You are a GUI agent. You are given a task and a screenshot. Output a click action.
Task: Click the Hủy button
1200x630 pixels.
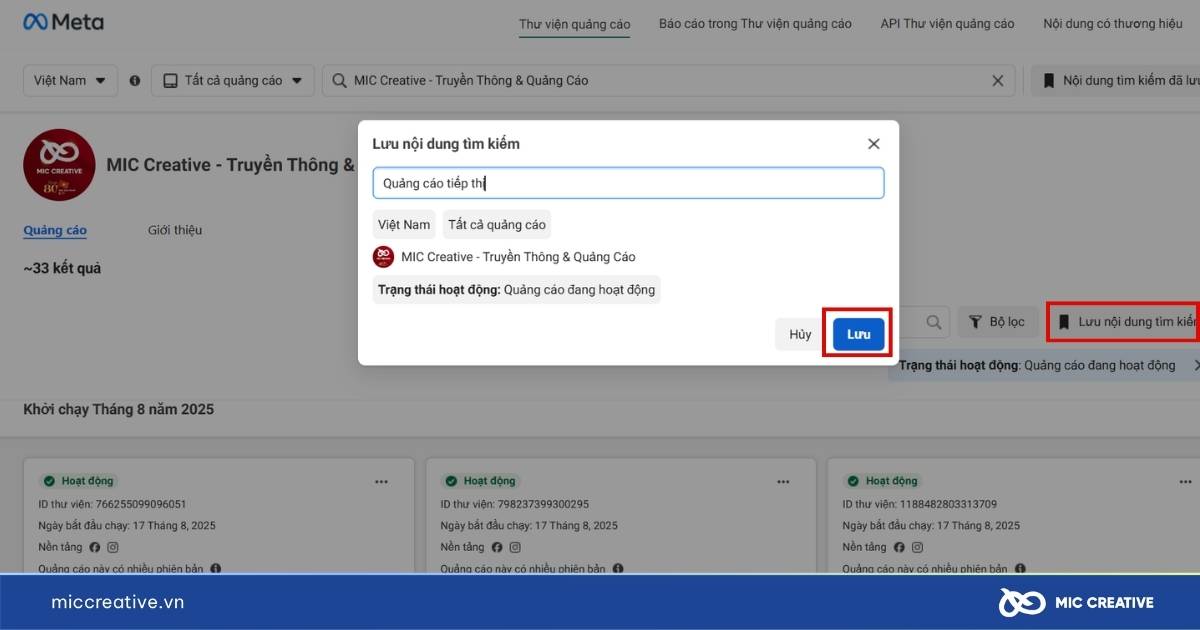pyautogui.click(x=800, y=334)
